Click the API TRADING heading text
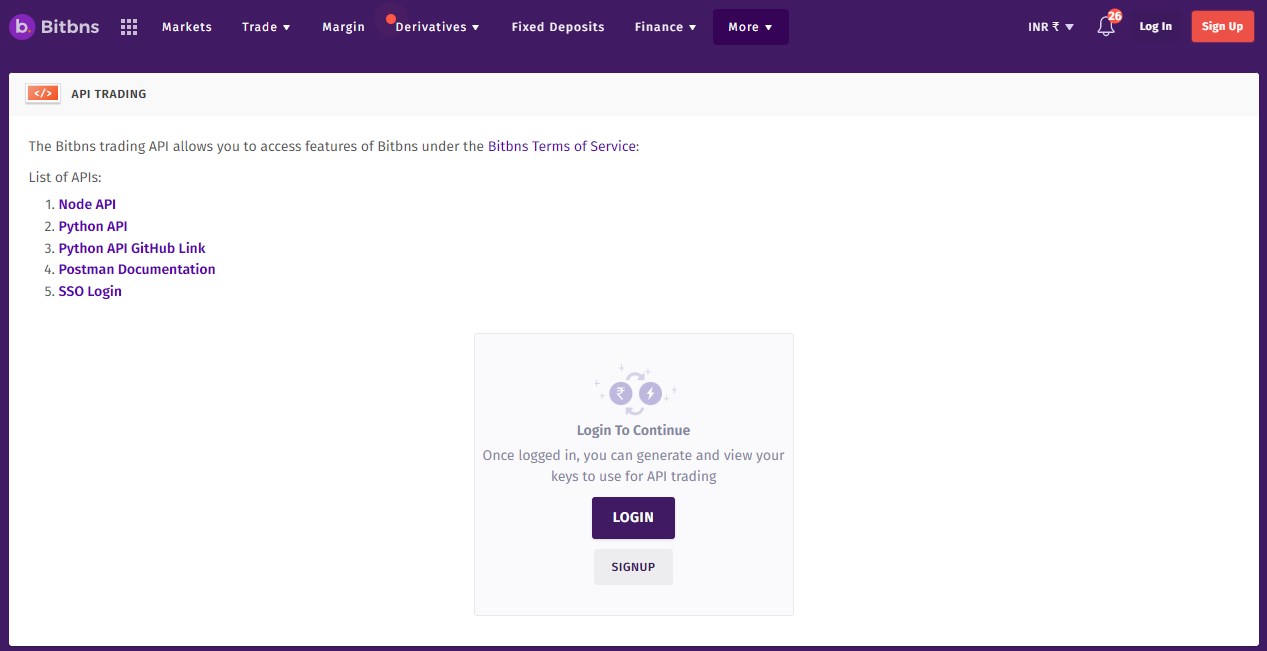1267x651 pixels. coord(109,94)
